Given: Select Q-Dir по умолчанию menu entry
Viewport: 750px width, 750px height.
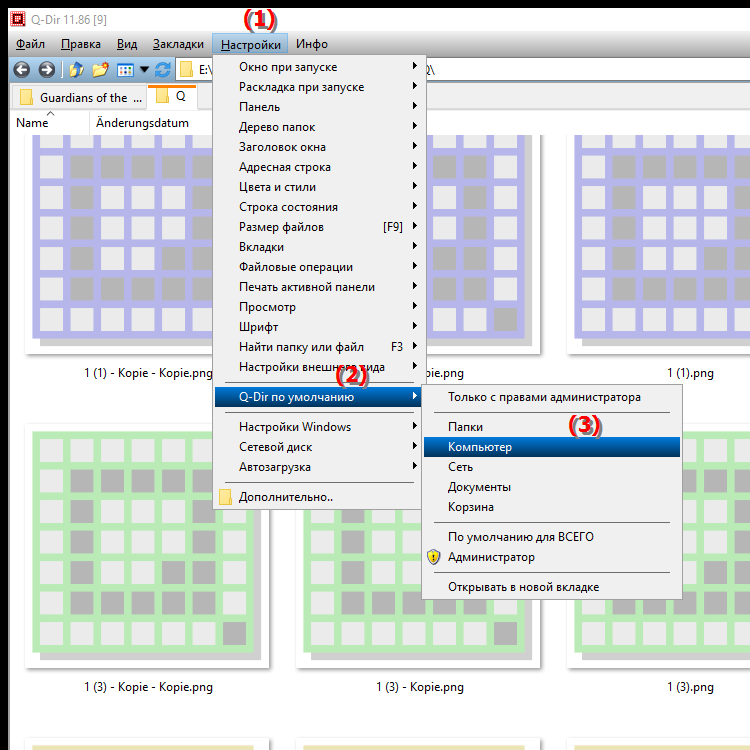Looking at the screenshot, I should point(317,397).
